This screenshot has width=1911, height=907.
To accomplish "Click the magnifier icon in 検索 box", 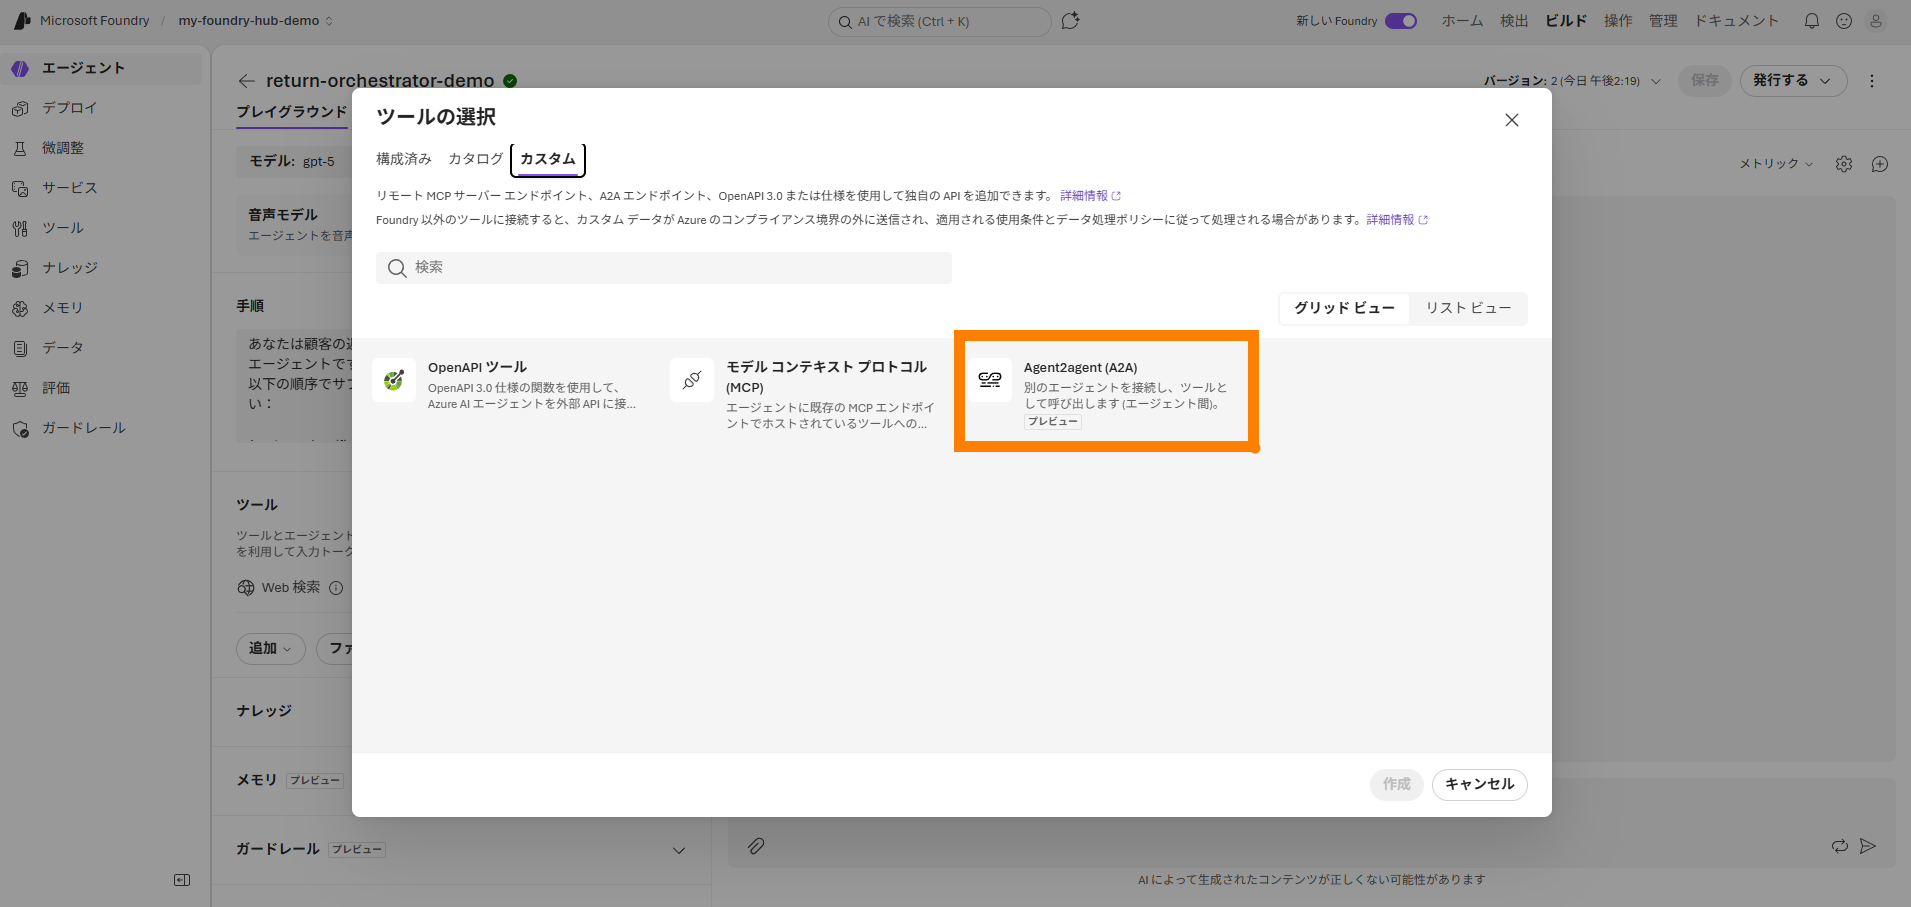I will (x=397, y=268).
